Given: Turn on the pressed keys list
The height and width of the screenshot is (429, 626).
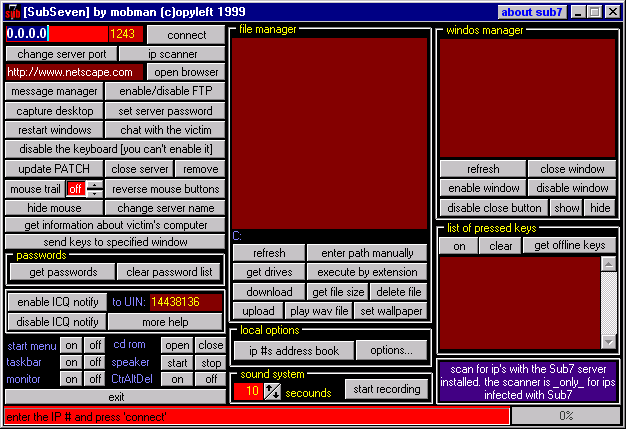Looking at the screenshot, I should (459, 246).
